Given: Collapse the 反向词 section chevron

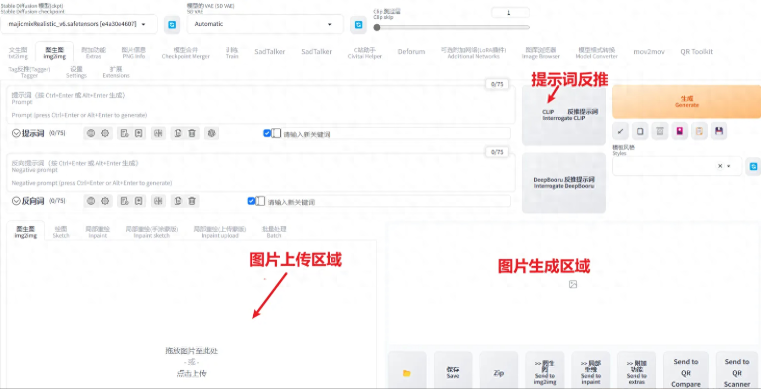Looking at the screenshot, I should pos(16,201).
